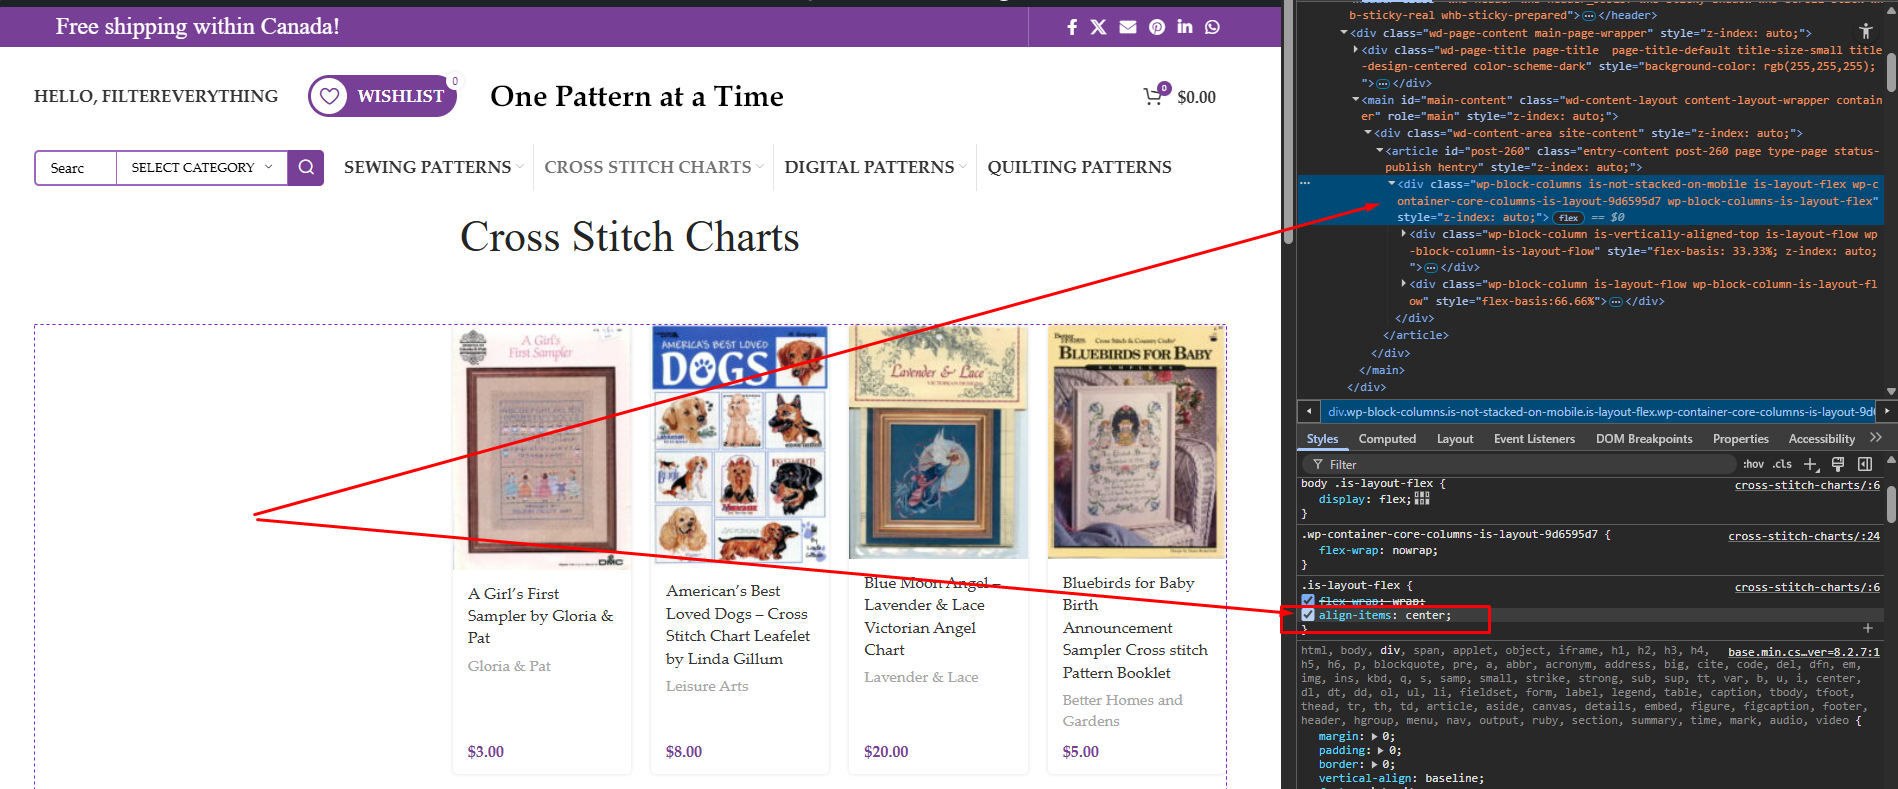Uncheck the flex-wrap: wrap property

point(1308,601)
